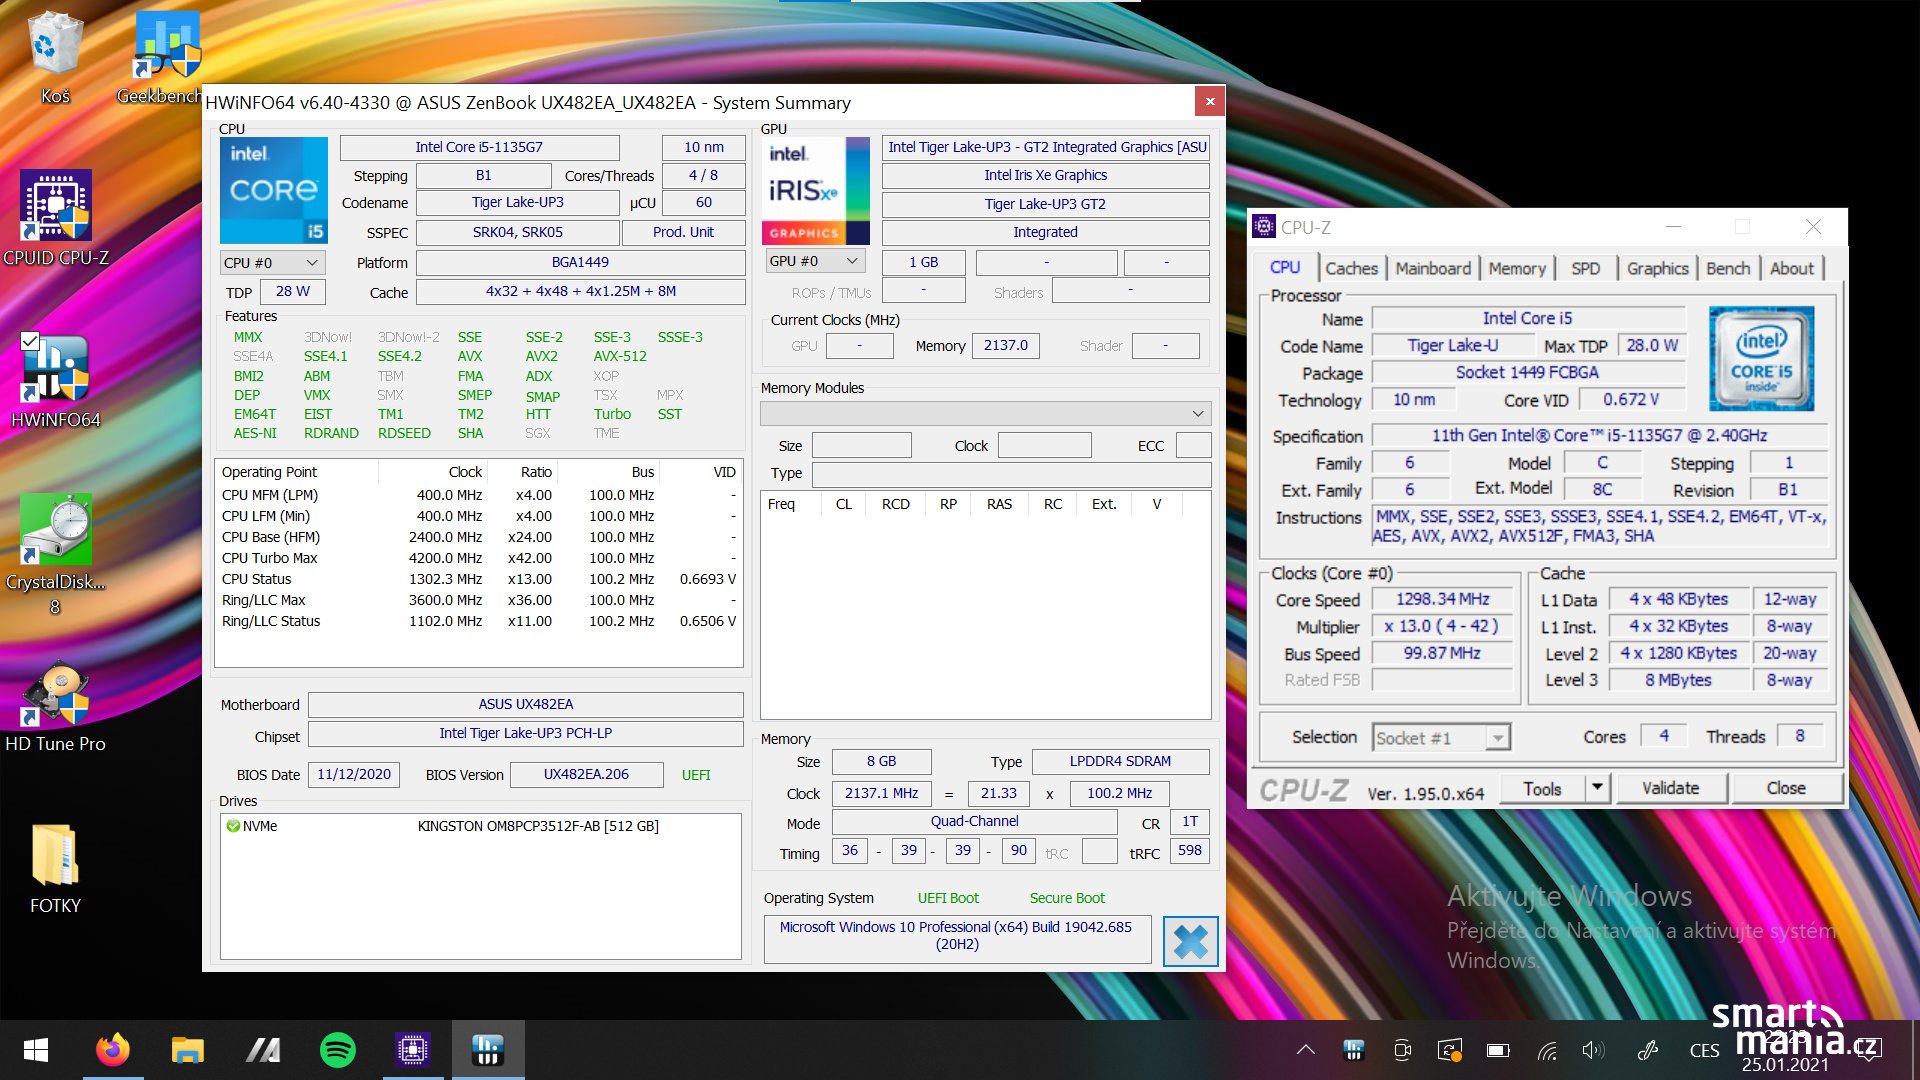Expand the CPU #0 selector dropdown
This screenshot has width=1920, height=1080.
[x=273, y=262]
